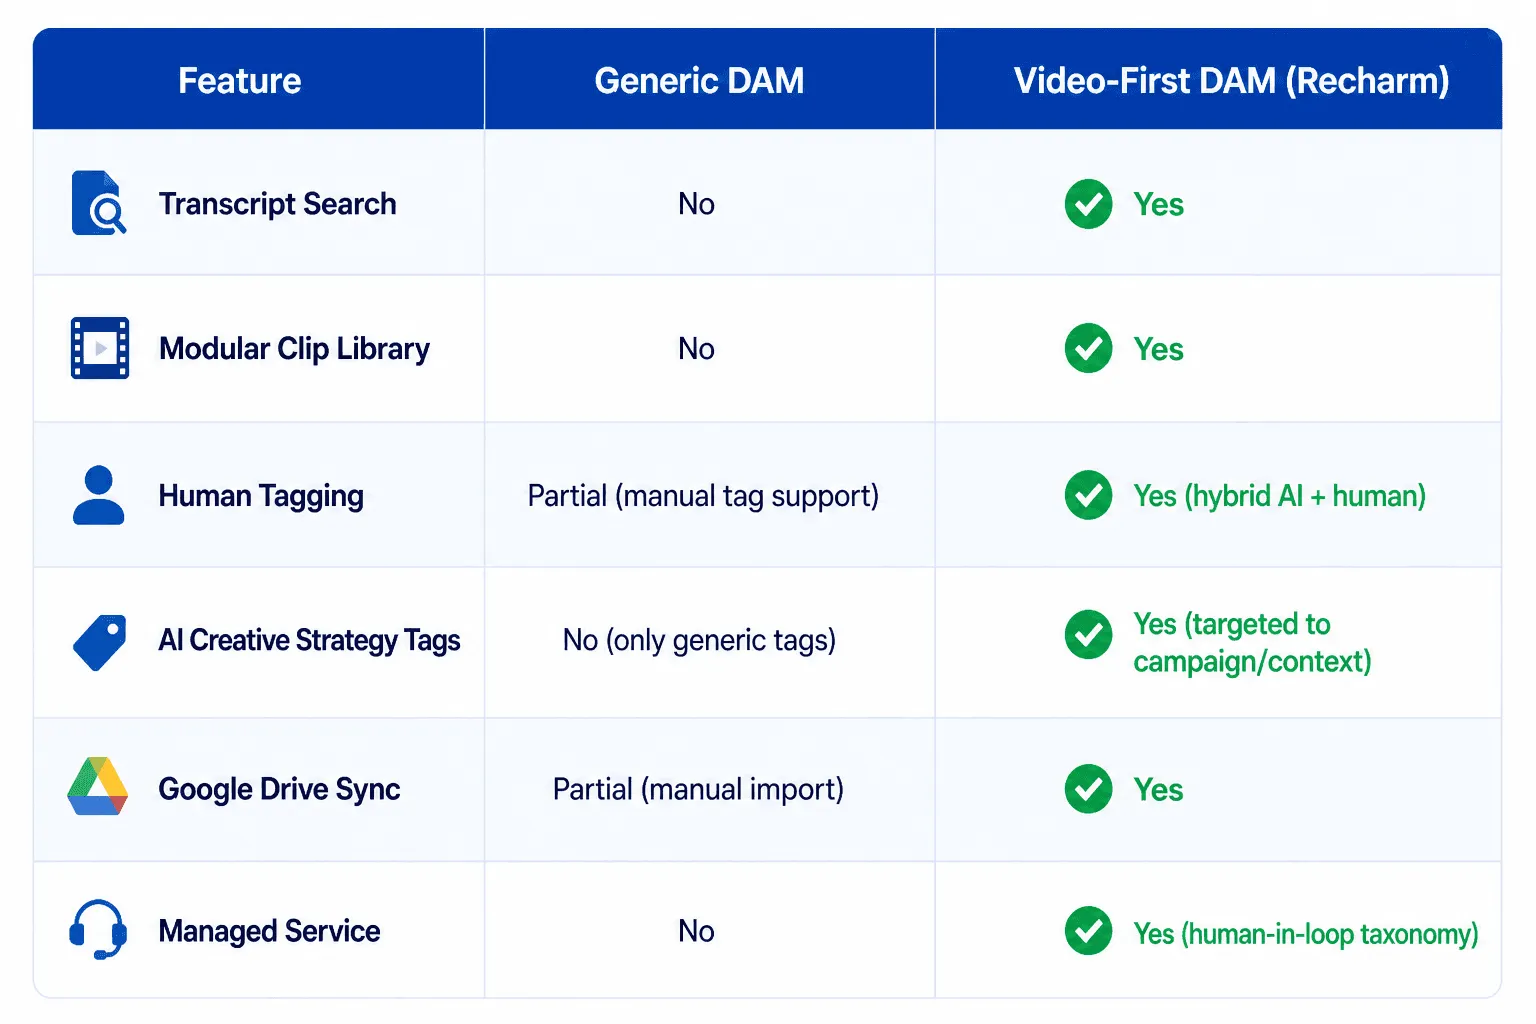Select the Yes text in Transcript Search row
The width and height of the screenshot is (1536, 1024).
(1158, 205)
